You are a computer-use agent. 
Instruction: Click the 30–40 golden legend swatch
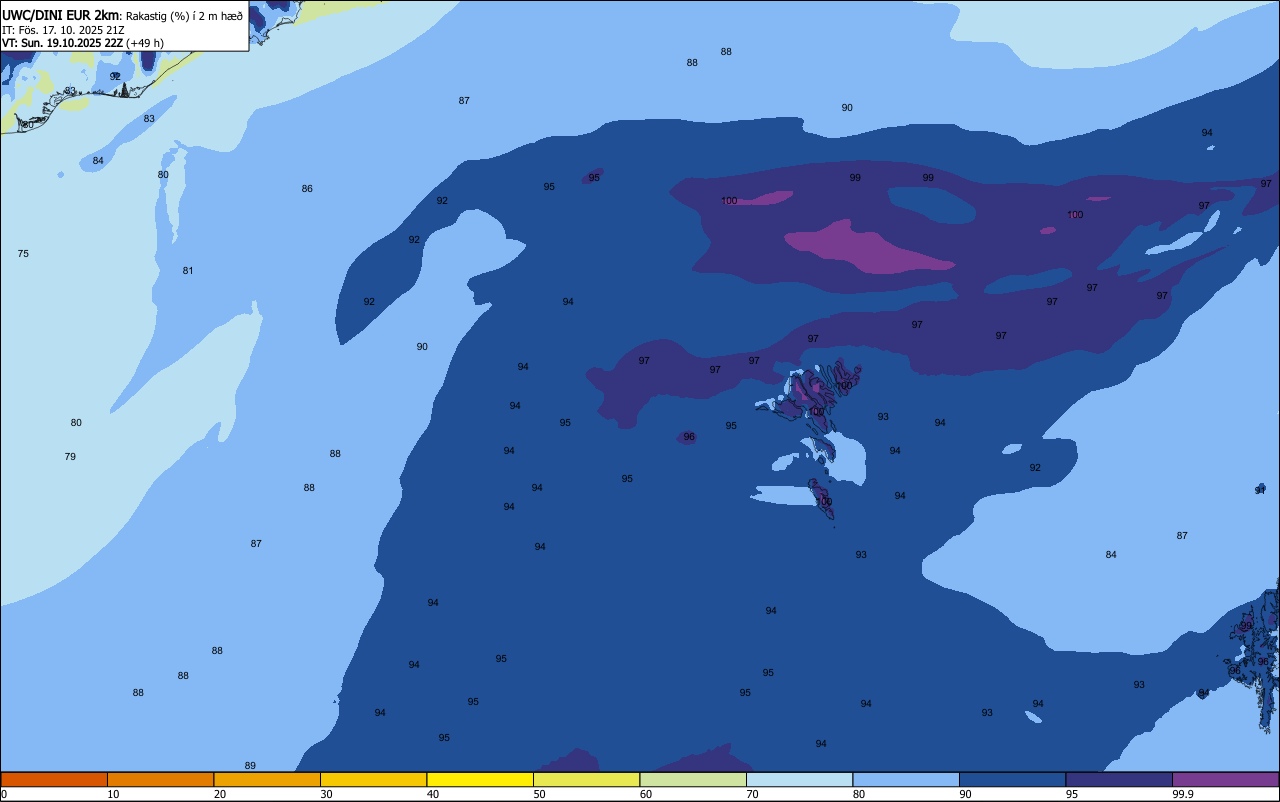pos(373,779)
